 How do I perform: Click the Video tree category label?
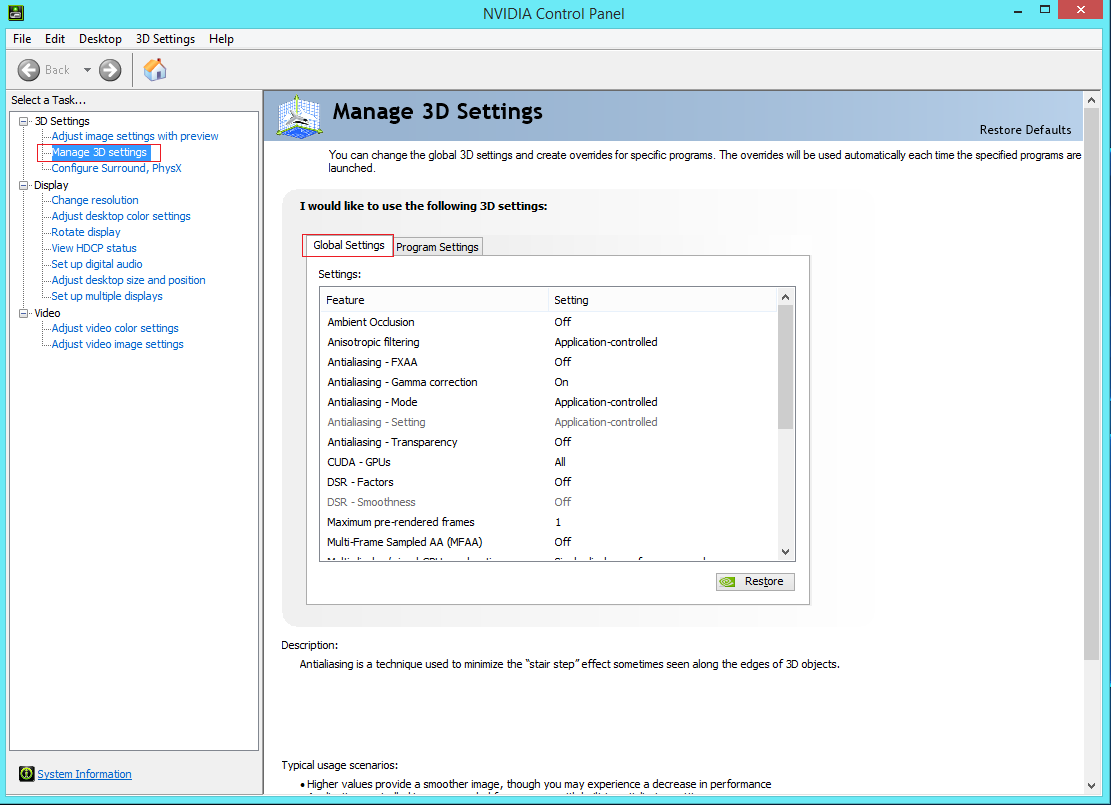[47, 313]
